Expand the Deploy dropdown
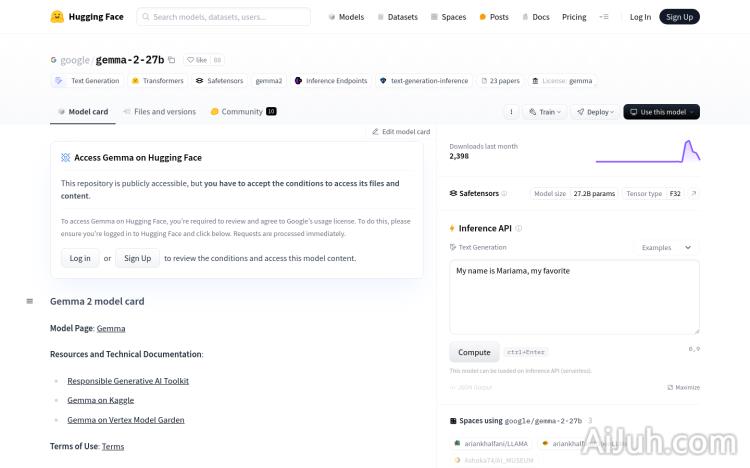This screenshot has width=750, height=468. pos(595,112)
